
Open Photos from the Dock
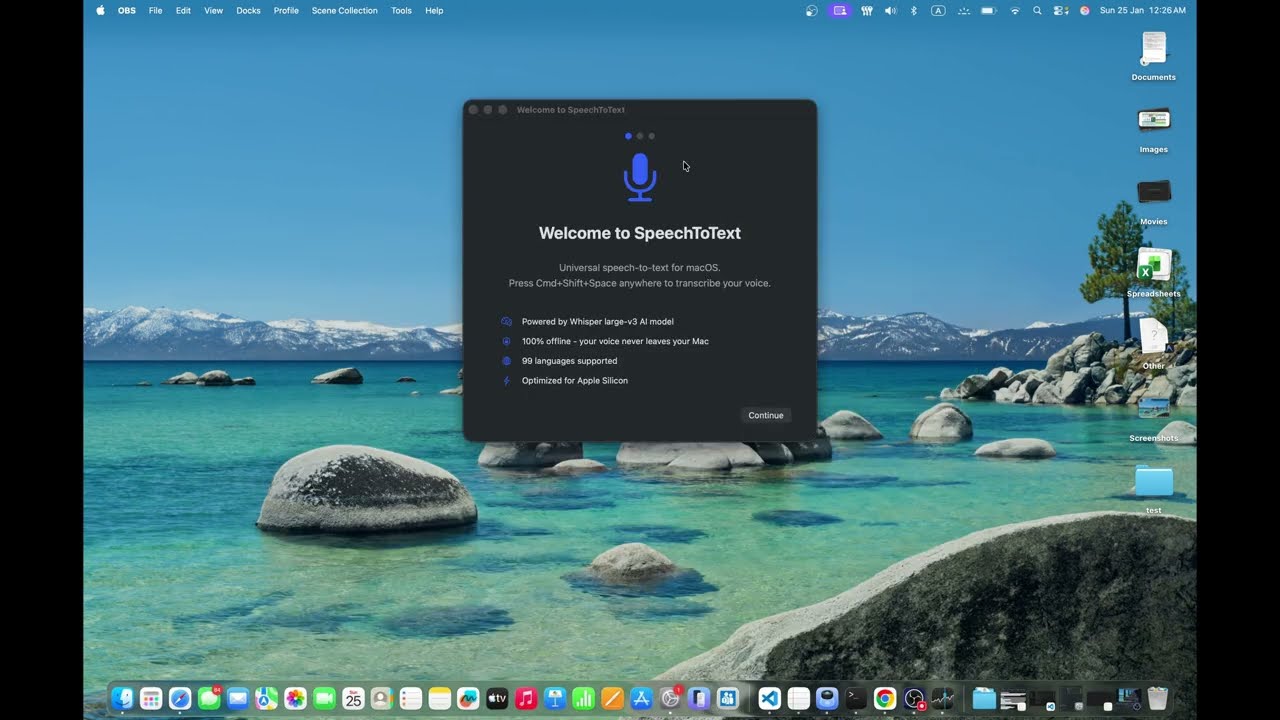click(295, 698)
